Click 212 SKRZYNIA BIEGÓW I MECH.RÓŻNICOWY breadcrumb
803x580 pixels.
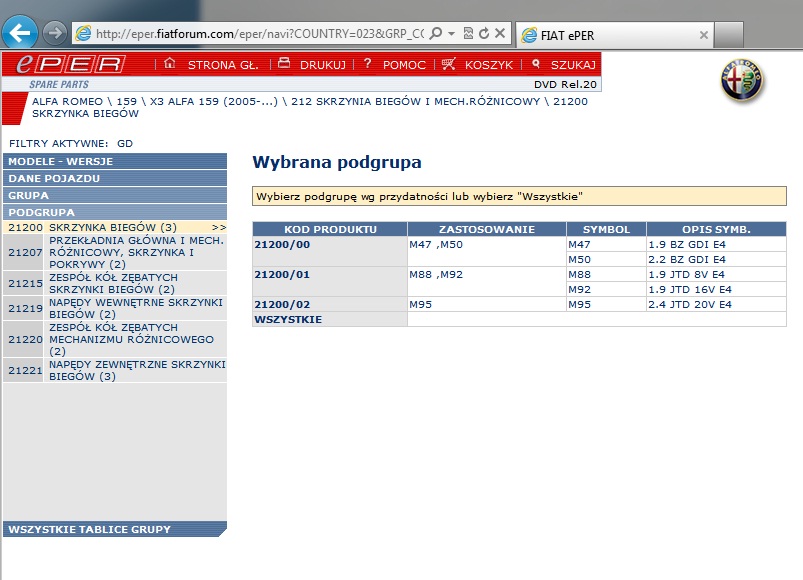[415, 101]
